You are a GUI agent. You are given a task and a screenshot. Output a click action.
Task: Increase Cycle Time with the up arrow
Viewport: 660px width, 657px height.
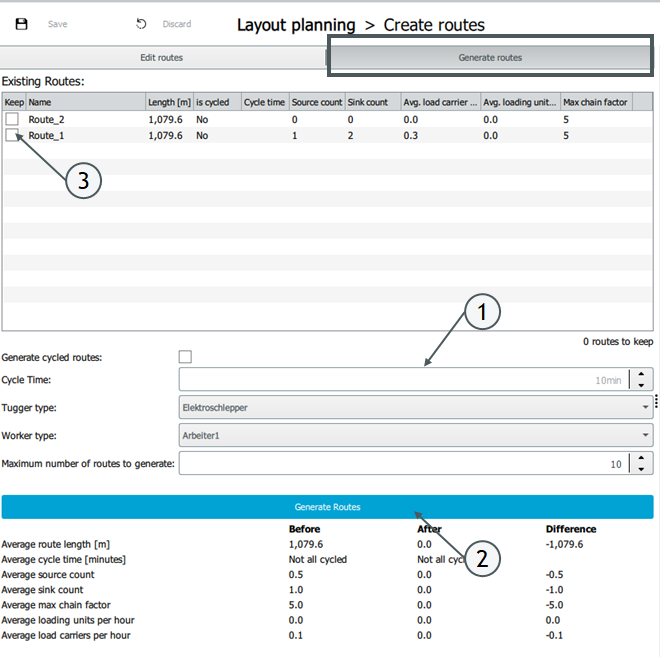[x=641, y=374]
